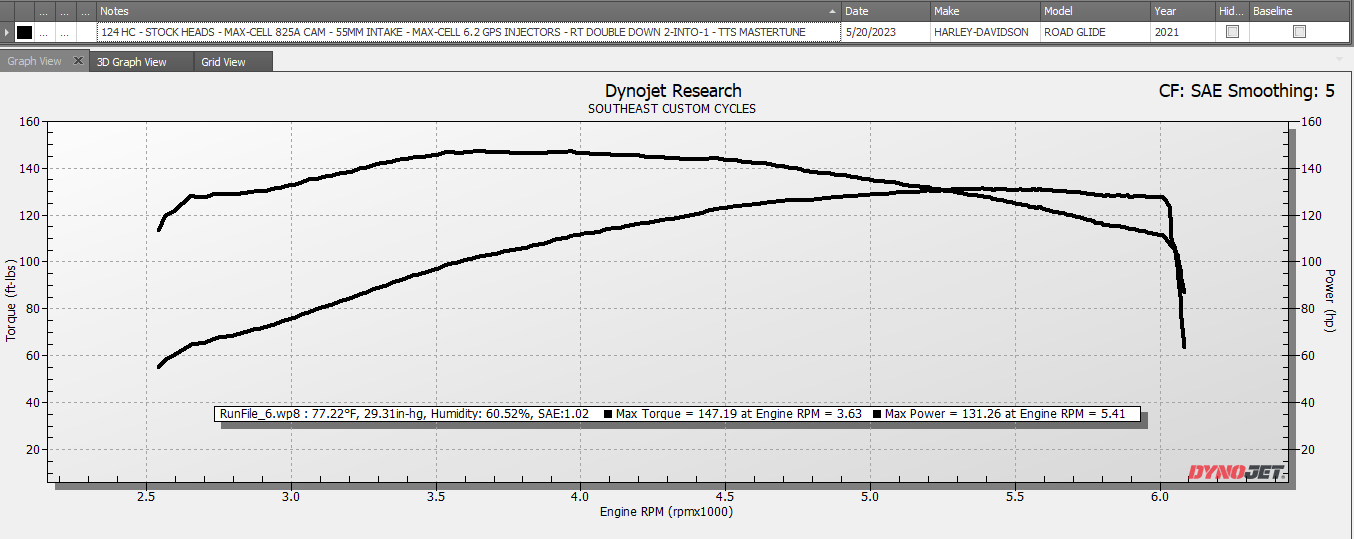
Task: Click the Notes sort arrow indicator
Action: 832,11
